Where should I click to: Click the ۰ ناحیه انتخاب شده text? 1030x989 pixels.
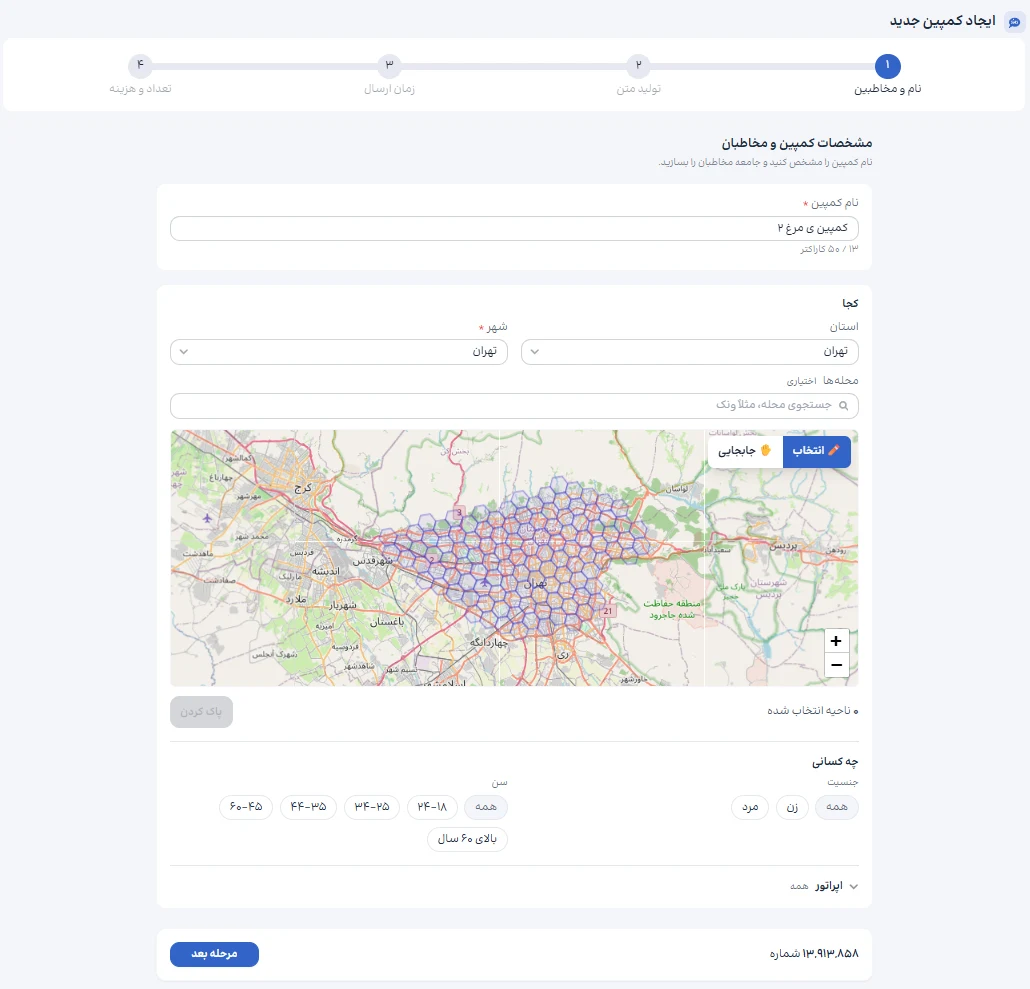tap(813, 711)
